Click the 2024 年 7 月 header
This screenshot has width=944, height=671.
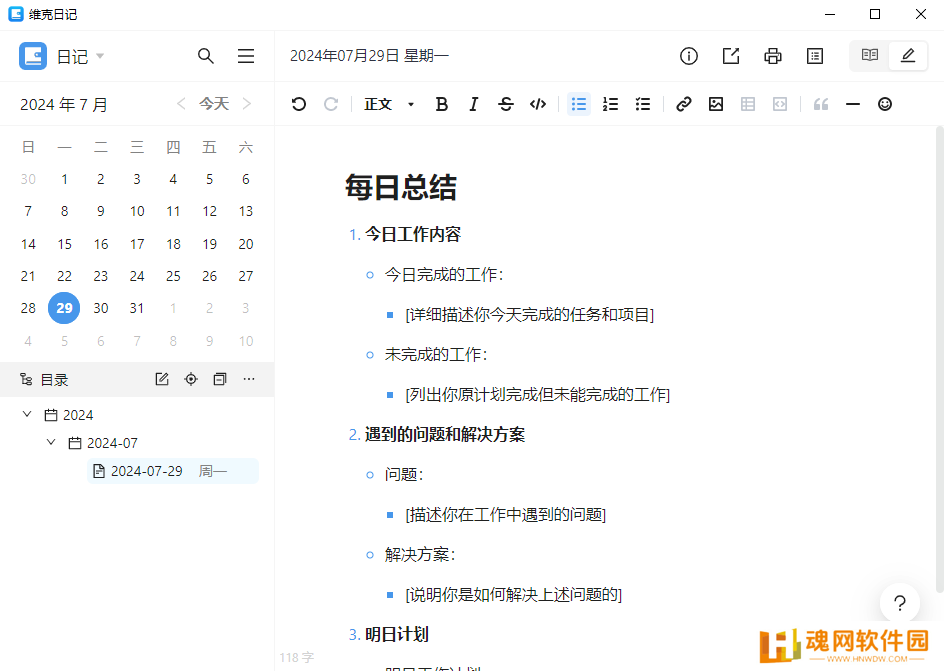pyautogui.click(x=64, y=105)
